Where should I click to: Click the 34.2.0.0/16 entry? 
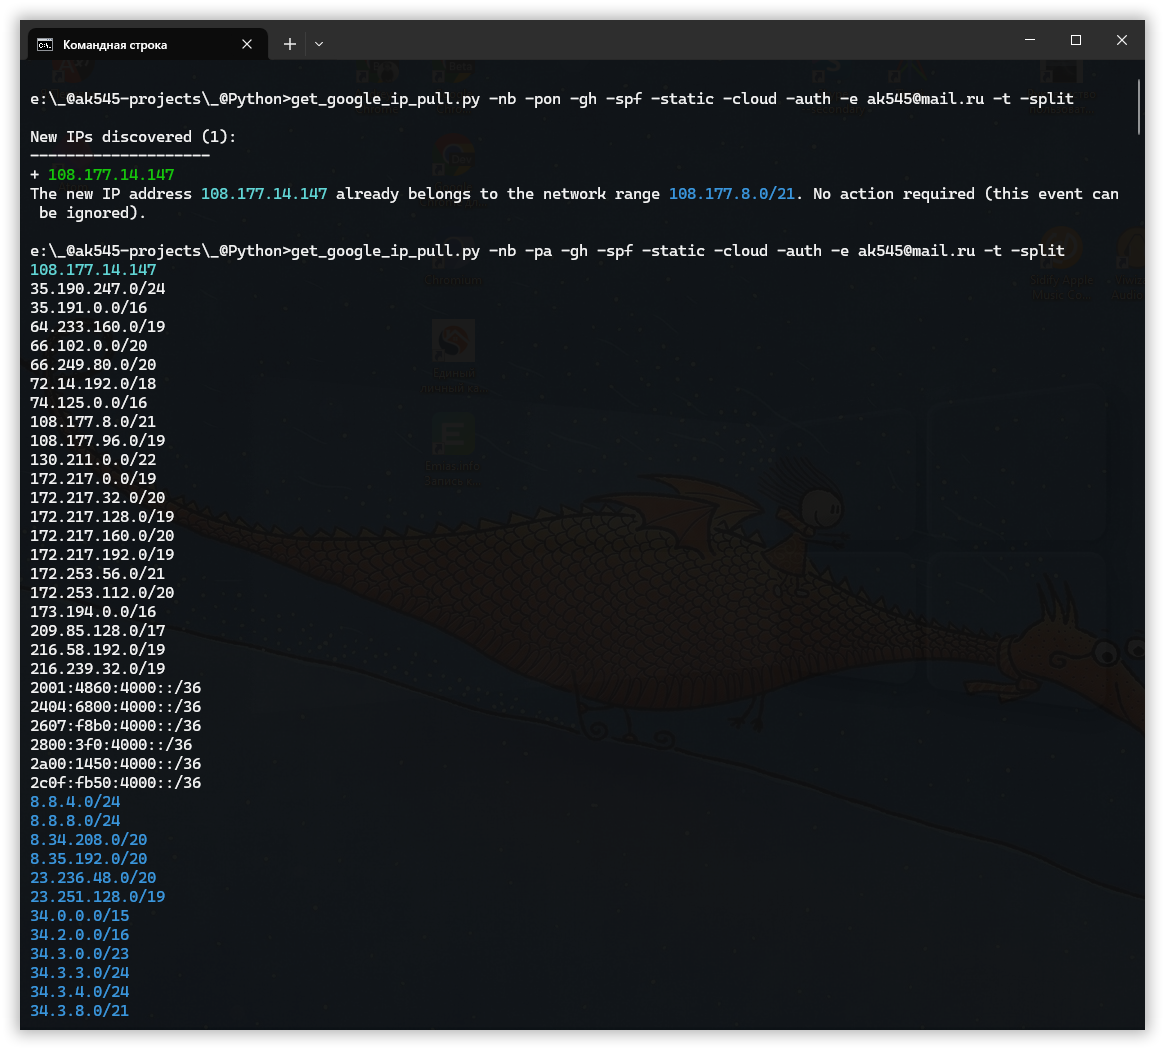(x=79, y=935)
